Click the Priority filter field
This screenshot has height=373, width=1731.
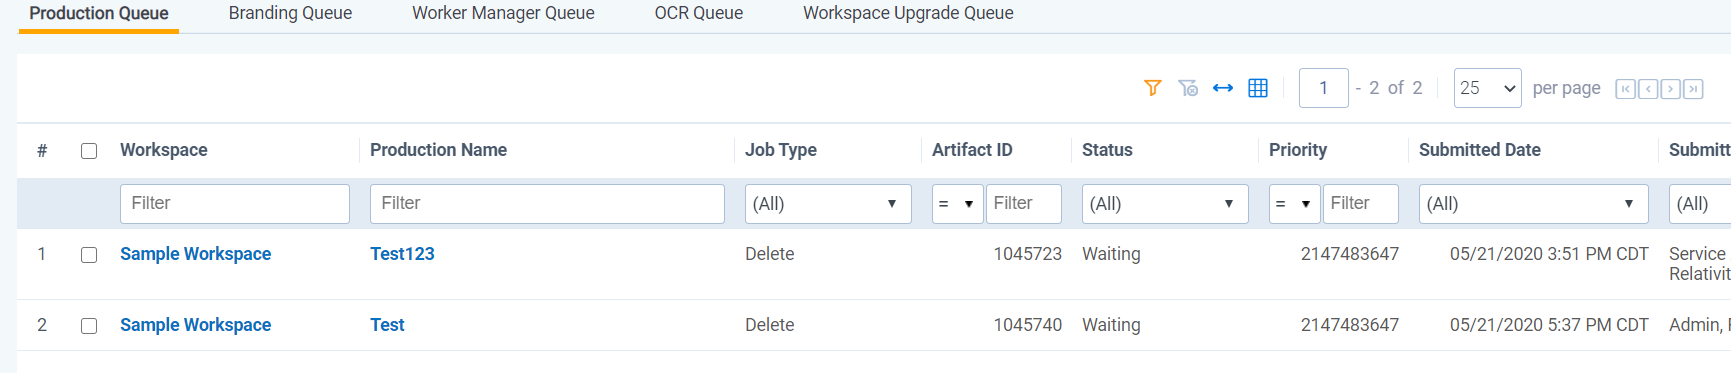1360,204
